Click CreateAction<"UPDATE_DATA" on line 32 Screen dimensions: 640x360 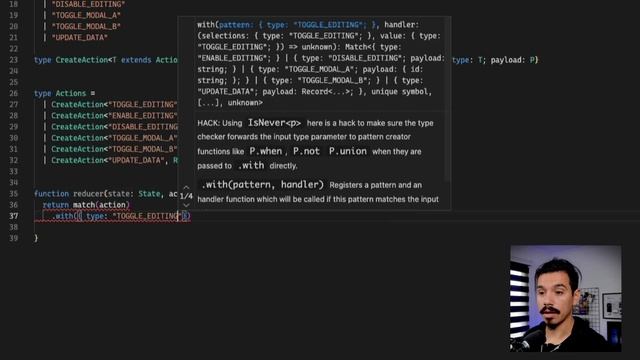(108, 160)
